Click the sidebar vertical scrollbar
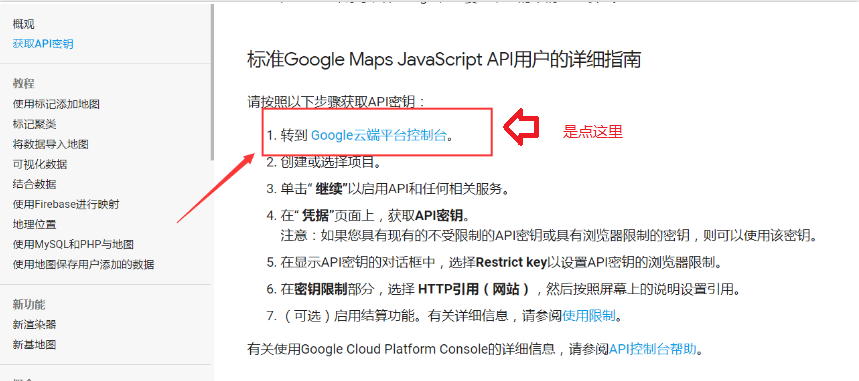 tap(211, 82)
